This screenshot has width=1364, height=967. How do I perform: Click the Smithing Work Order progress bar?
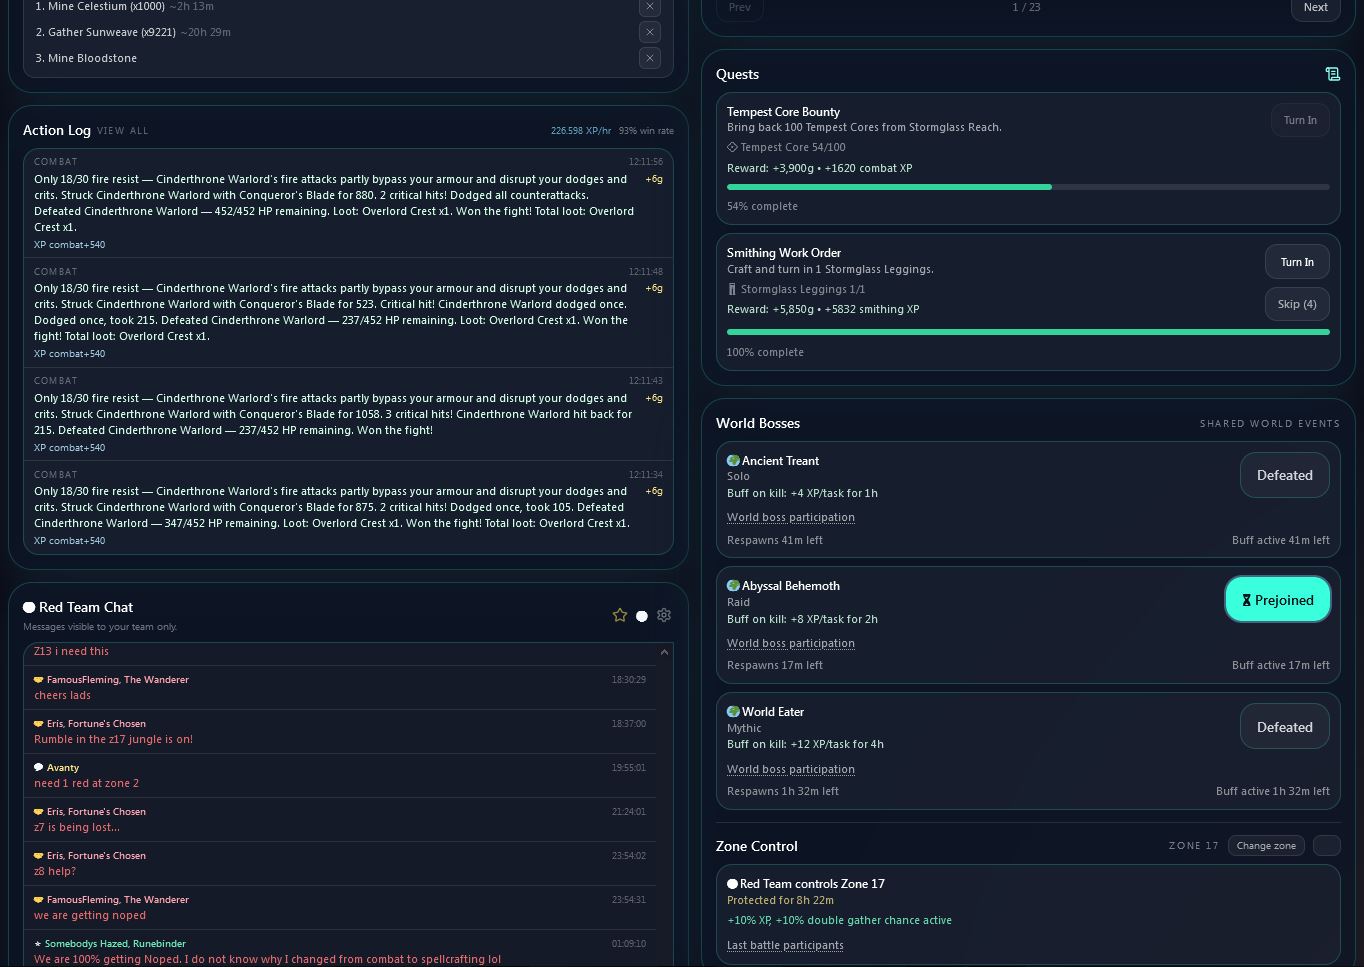pos(1028,332)
